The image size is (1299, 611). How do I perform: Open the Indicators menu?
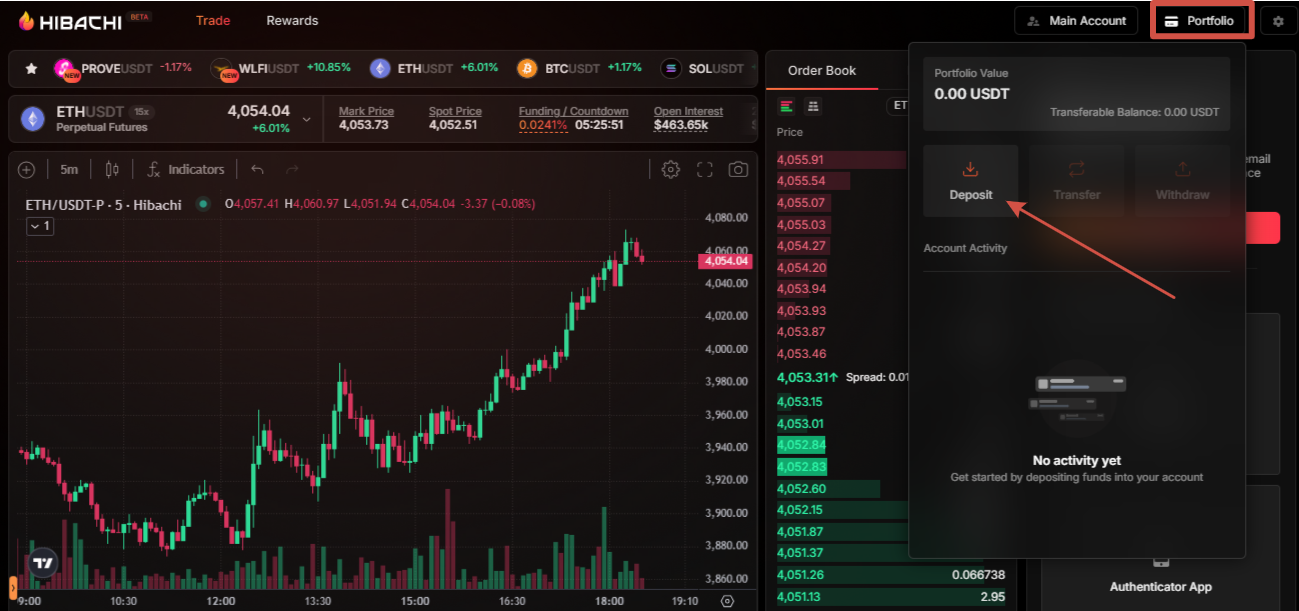click(185, 170)
